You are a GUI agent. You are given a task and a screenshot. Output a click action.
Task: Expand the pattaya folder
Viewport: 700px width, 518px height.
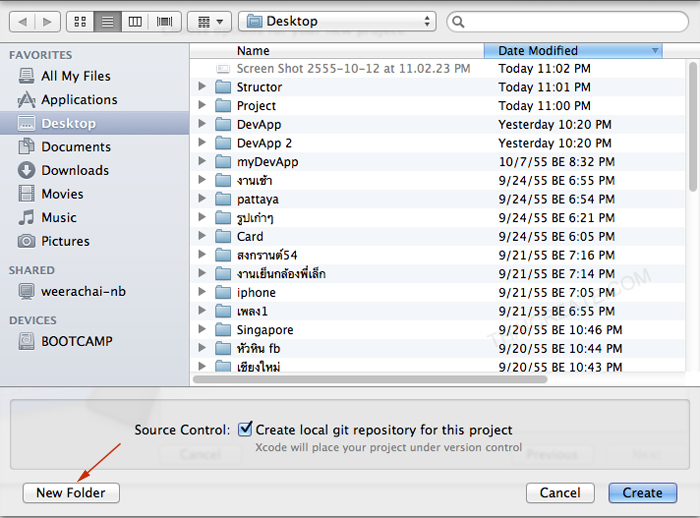point(202,199)
